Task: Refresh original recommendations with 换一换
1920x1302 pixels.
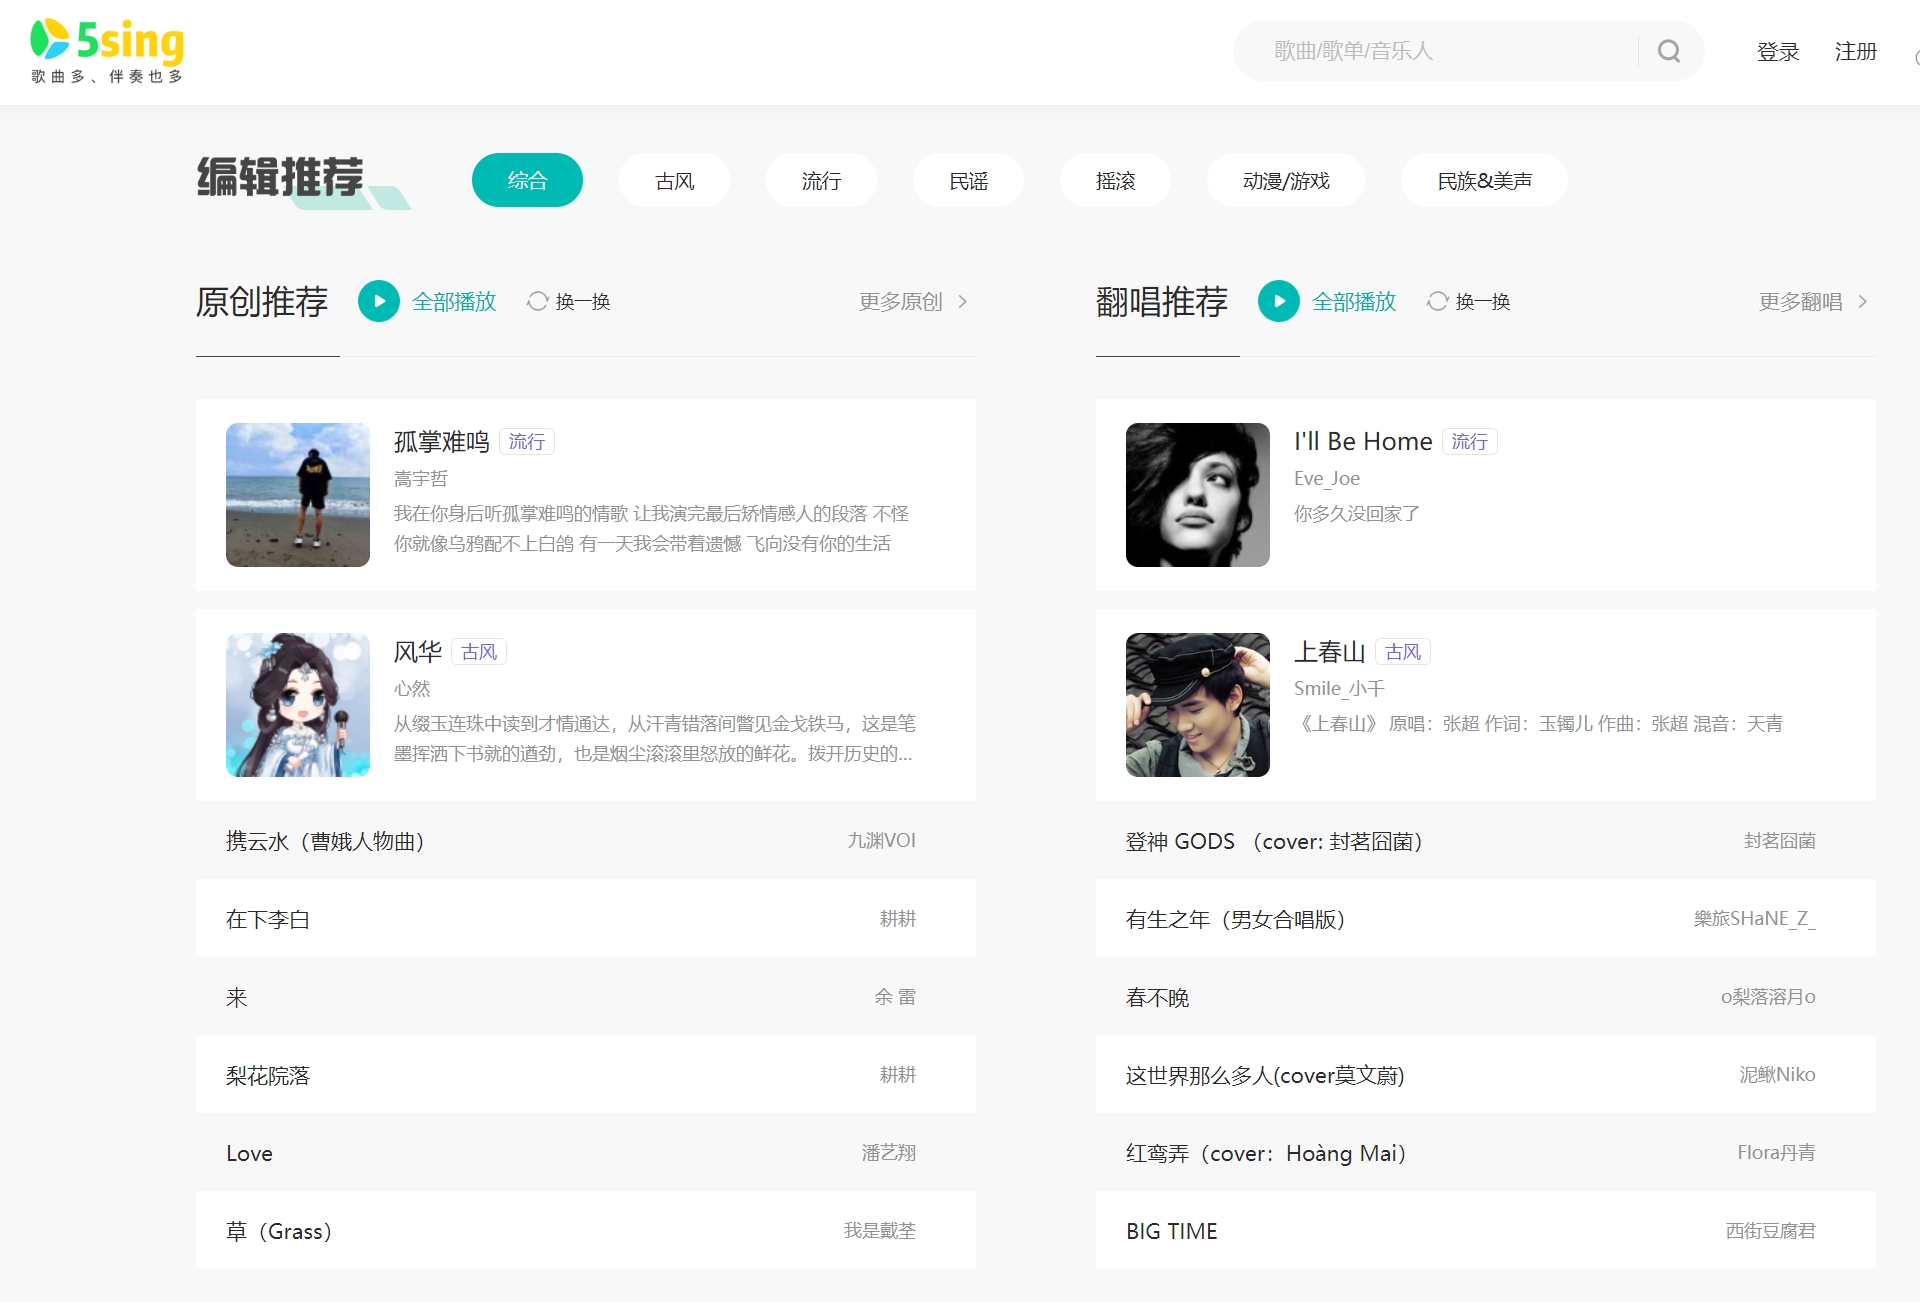Action: tap(569, 301)
